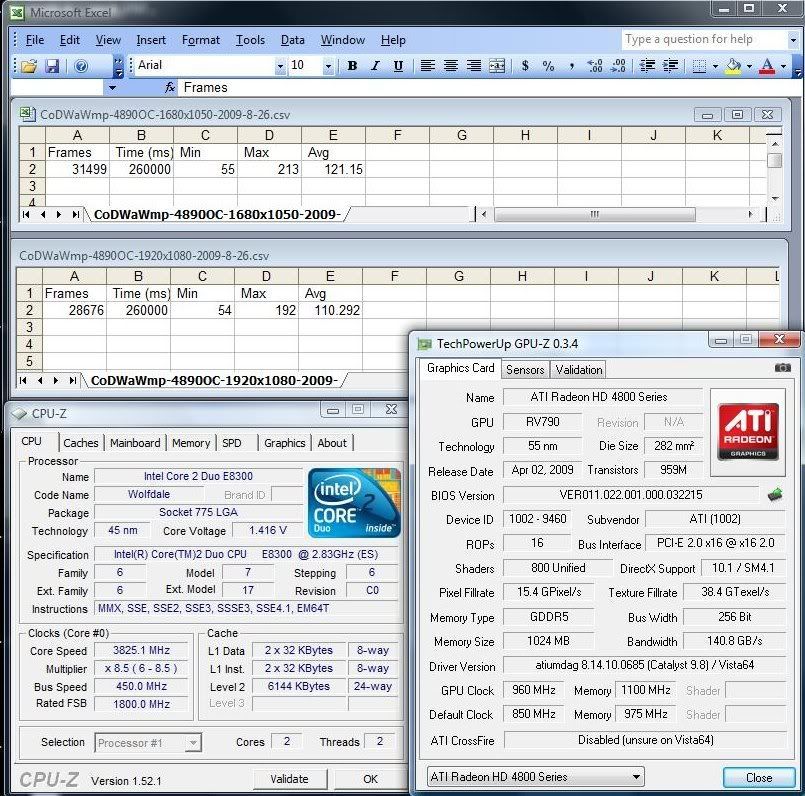Screen dimensions: 805x796
Task: Switch to GPU-Z Validation tab
Action: click(x=579, y=370)
